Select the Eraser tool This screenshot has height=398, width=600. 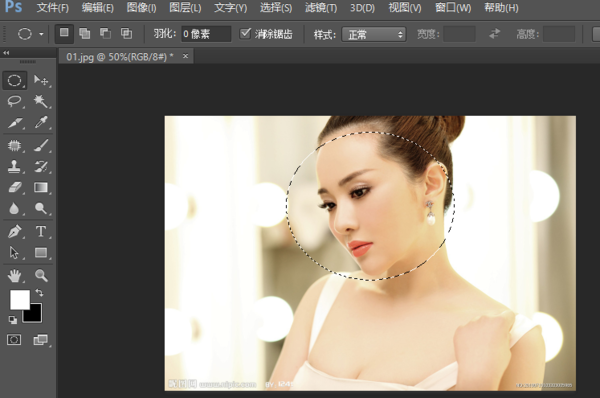coord(15,188)
